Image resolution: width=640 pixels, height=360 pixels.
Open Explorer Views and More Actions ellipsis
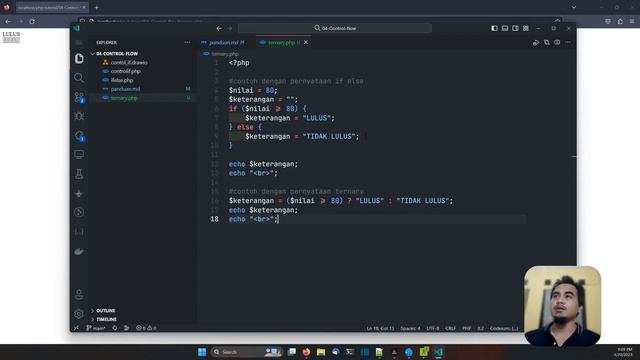pyautogui.click(x=187, y=42)
